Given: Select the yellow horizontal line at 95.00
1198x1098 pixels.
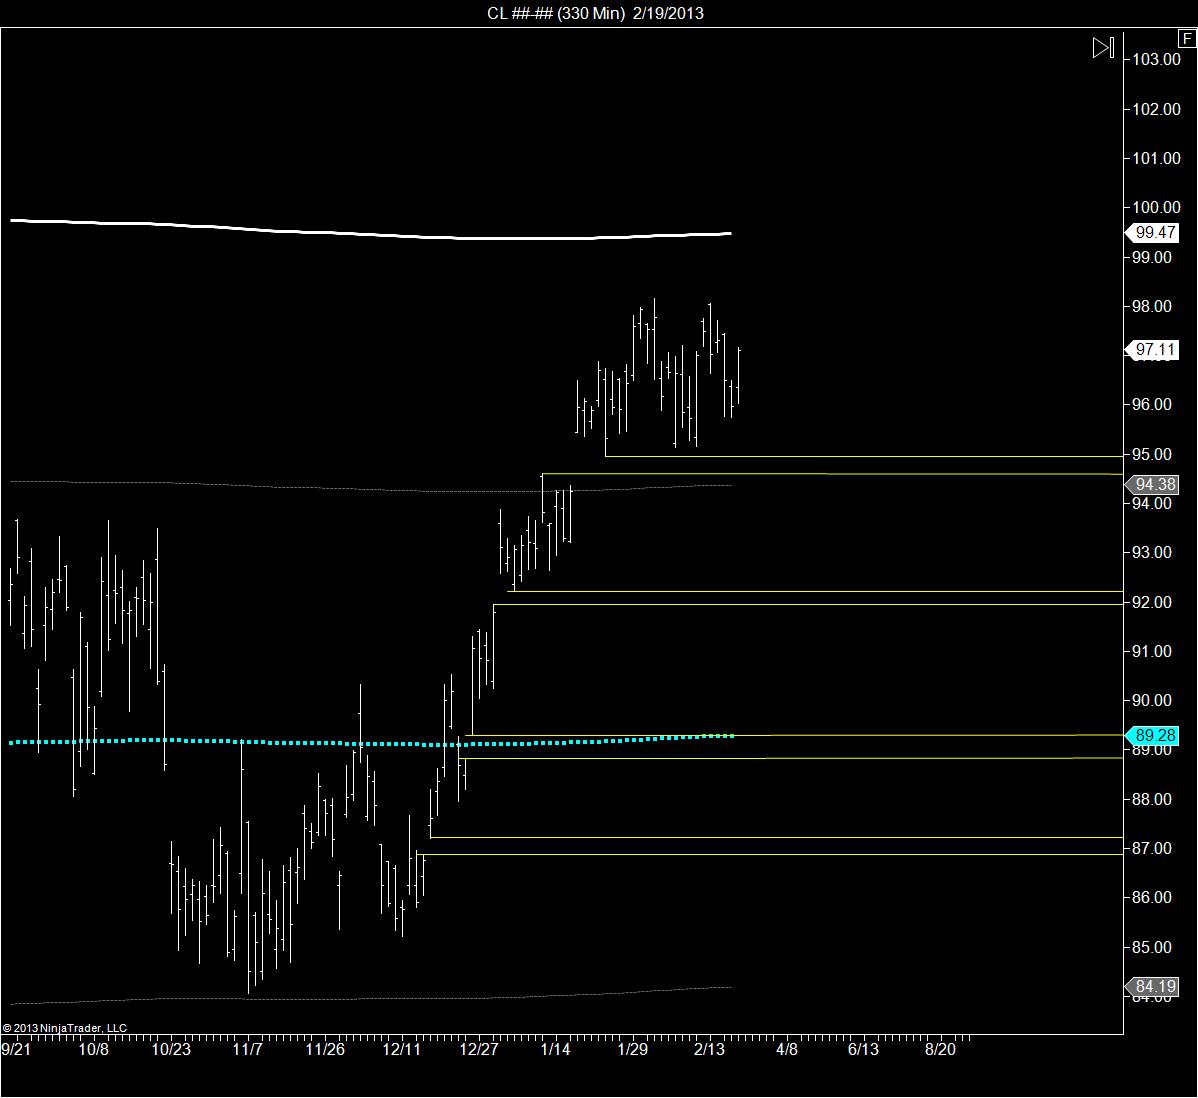Looking at the screenshot, I should tap(863, 456).
